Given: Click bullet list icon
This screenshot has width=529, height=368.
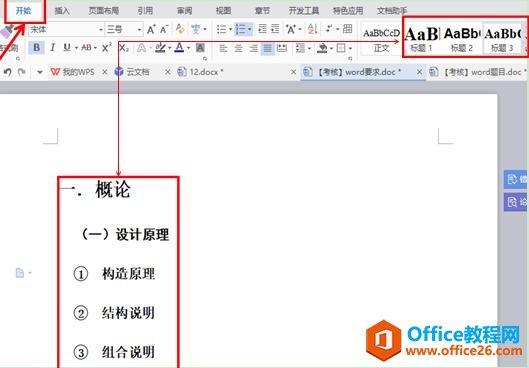Looking at the screenshot, I should click(221, 29).
